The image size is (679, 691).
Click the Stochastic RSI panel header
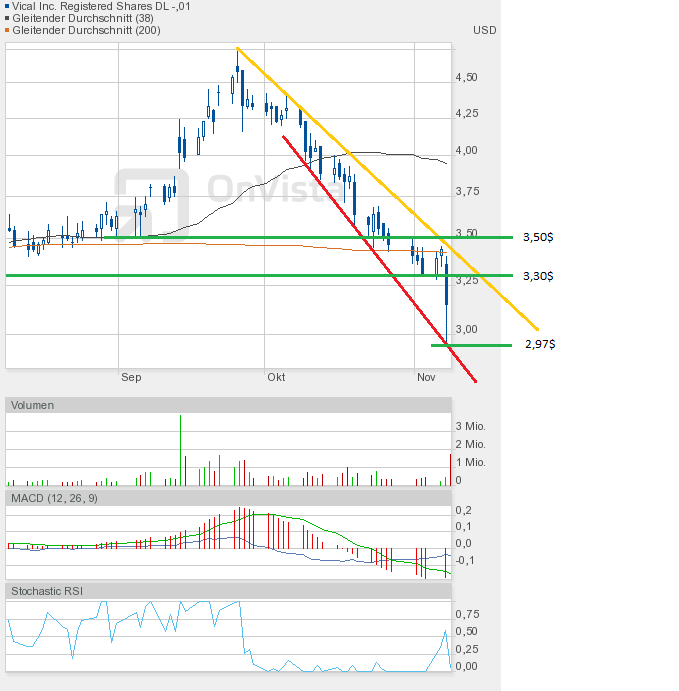(47, 591)
